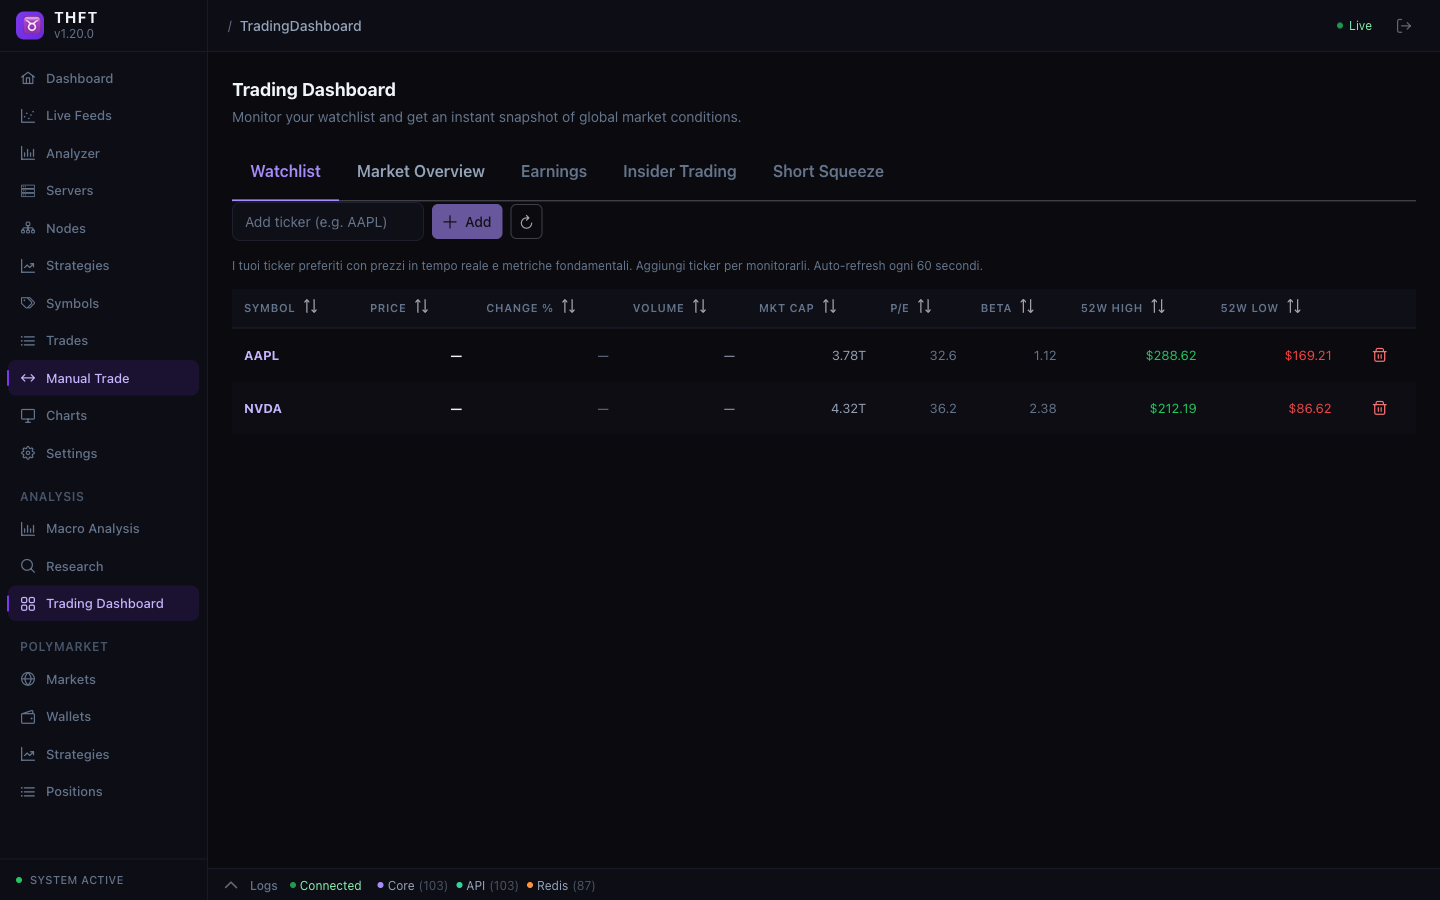Delete AAPL from the watchlist
The image size is (1440, 900).
[1379, 355]
